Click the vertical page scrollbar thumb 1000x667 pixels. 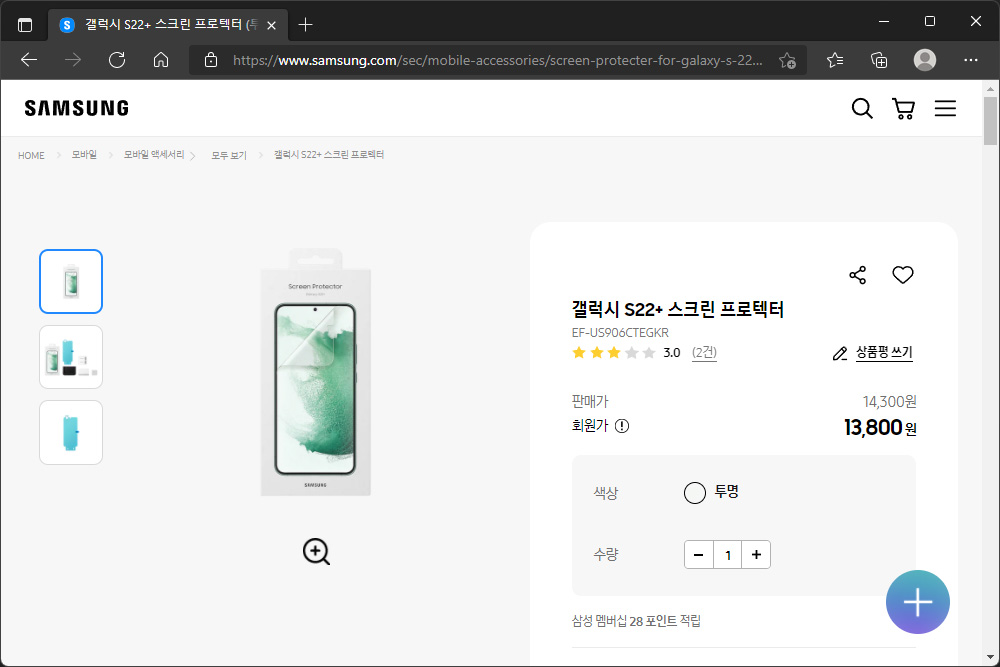coord(990,121)
